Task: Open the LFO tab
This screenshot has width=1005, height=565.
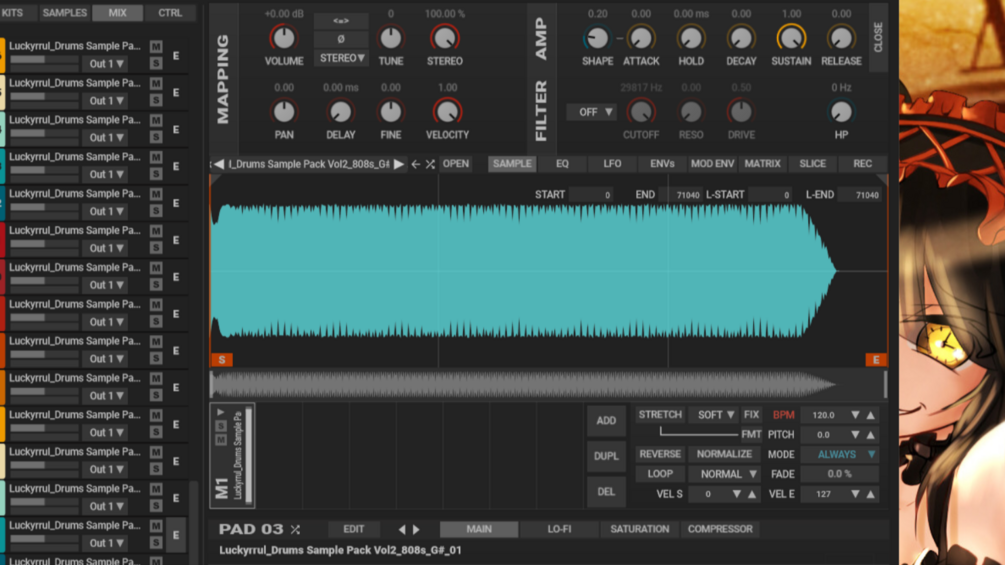Action: [612, 164]
